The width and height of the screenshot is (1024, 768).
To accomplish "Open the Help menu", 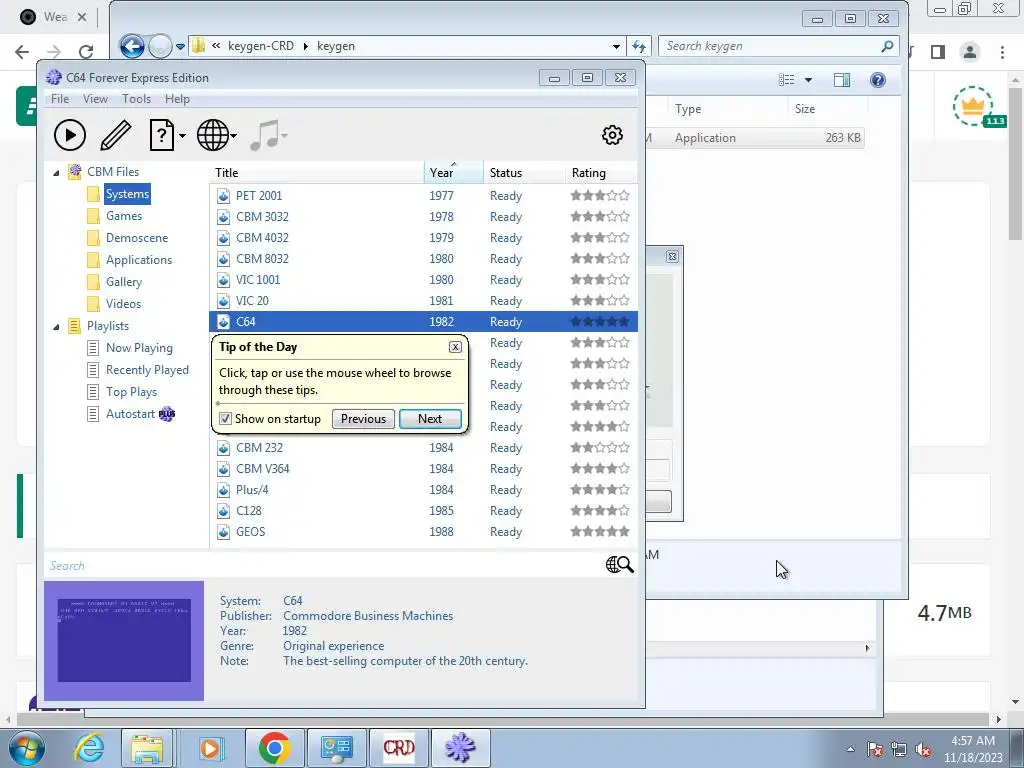I will click(x=177, y=99).
